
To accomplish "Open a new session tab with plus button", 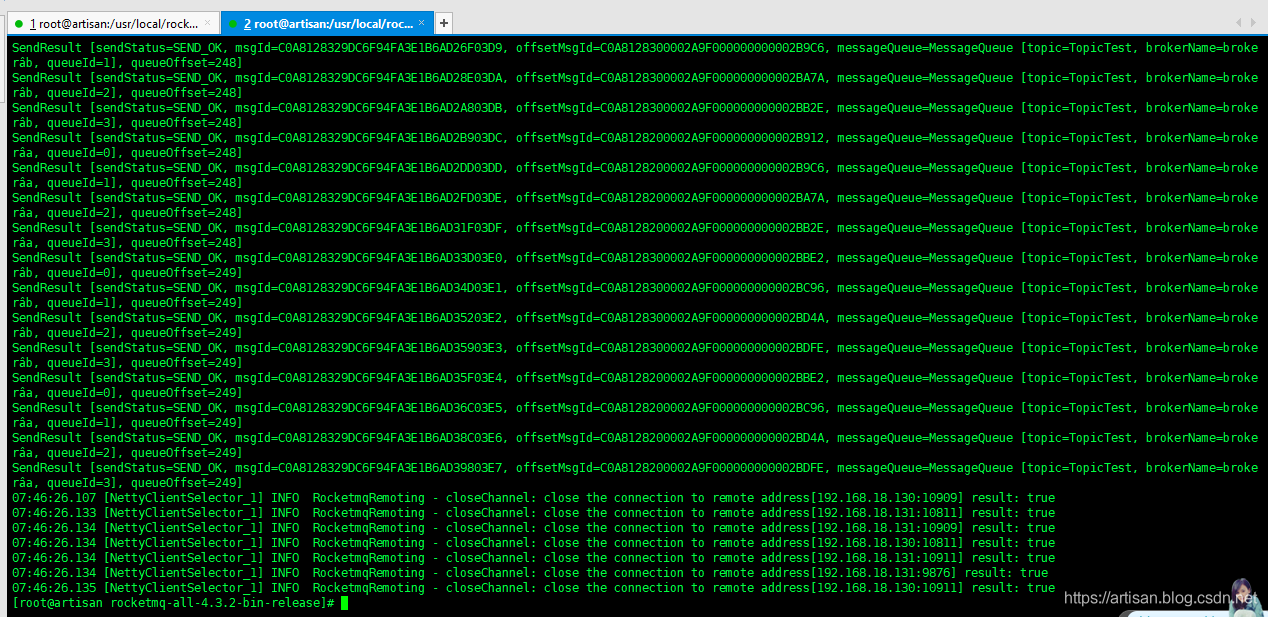I will point(444,23).
